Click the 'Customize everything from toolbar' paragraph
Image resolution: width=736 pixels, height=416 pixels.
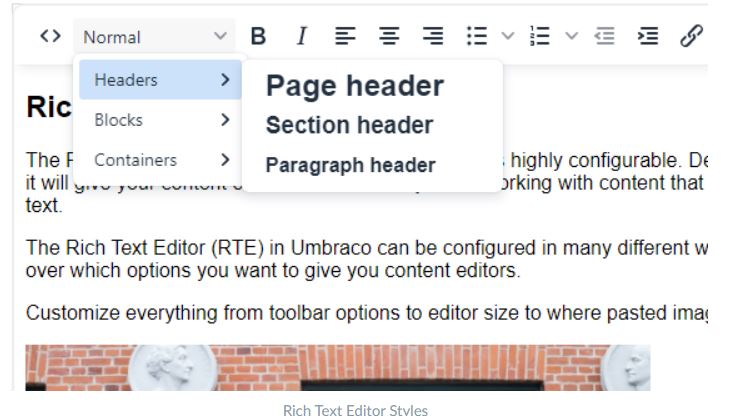click(x=366, y=313)
